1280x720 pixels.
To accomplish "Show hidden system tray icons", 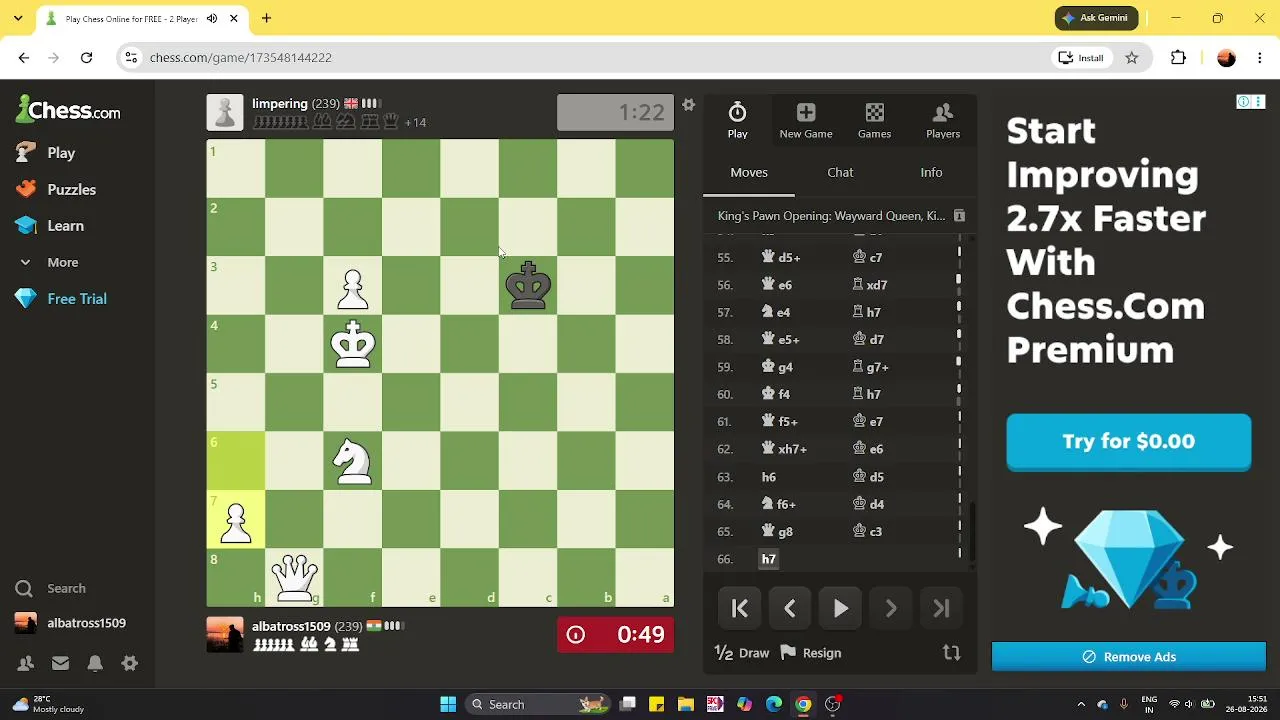I will tap(1081, 704).
